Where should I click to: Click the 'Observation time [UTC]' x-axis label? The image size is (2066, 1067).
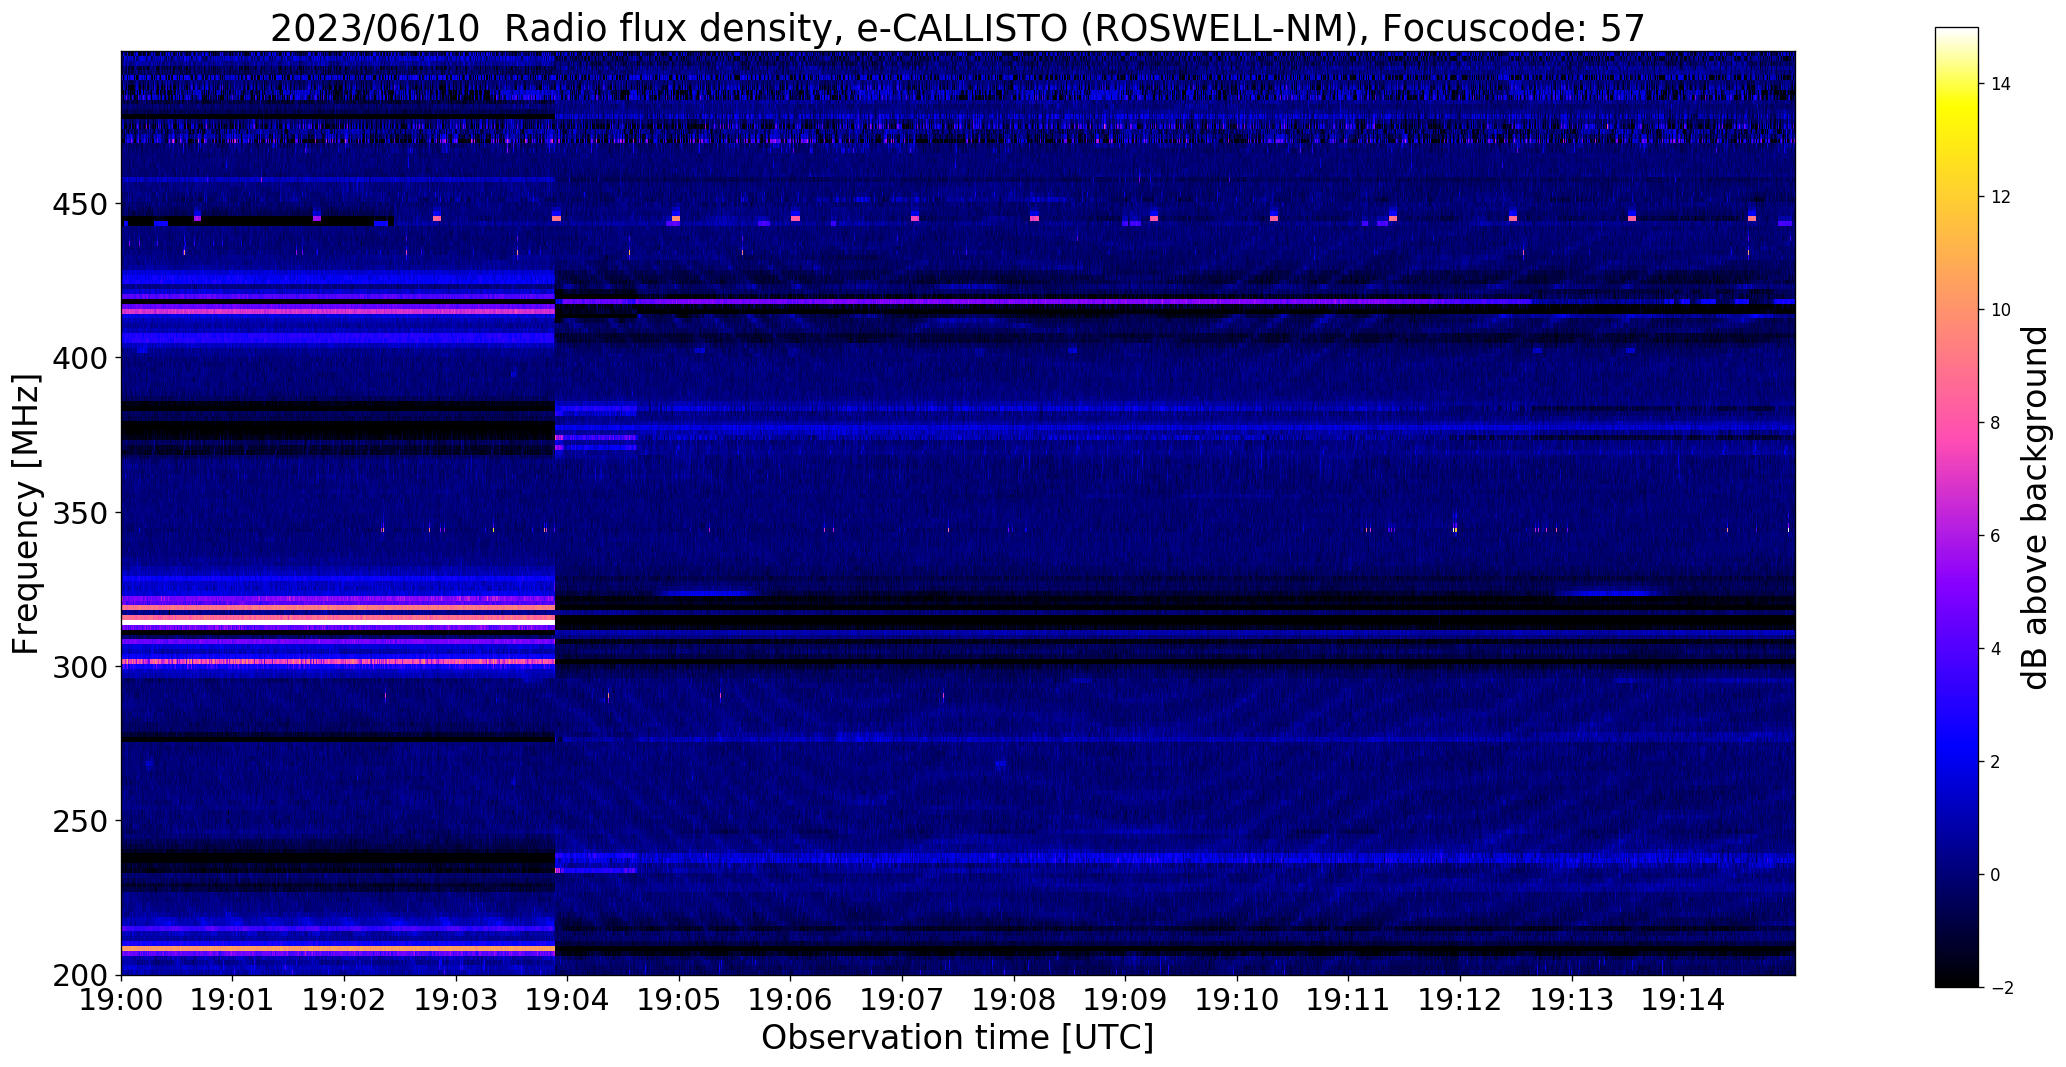[957, 1038]
